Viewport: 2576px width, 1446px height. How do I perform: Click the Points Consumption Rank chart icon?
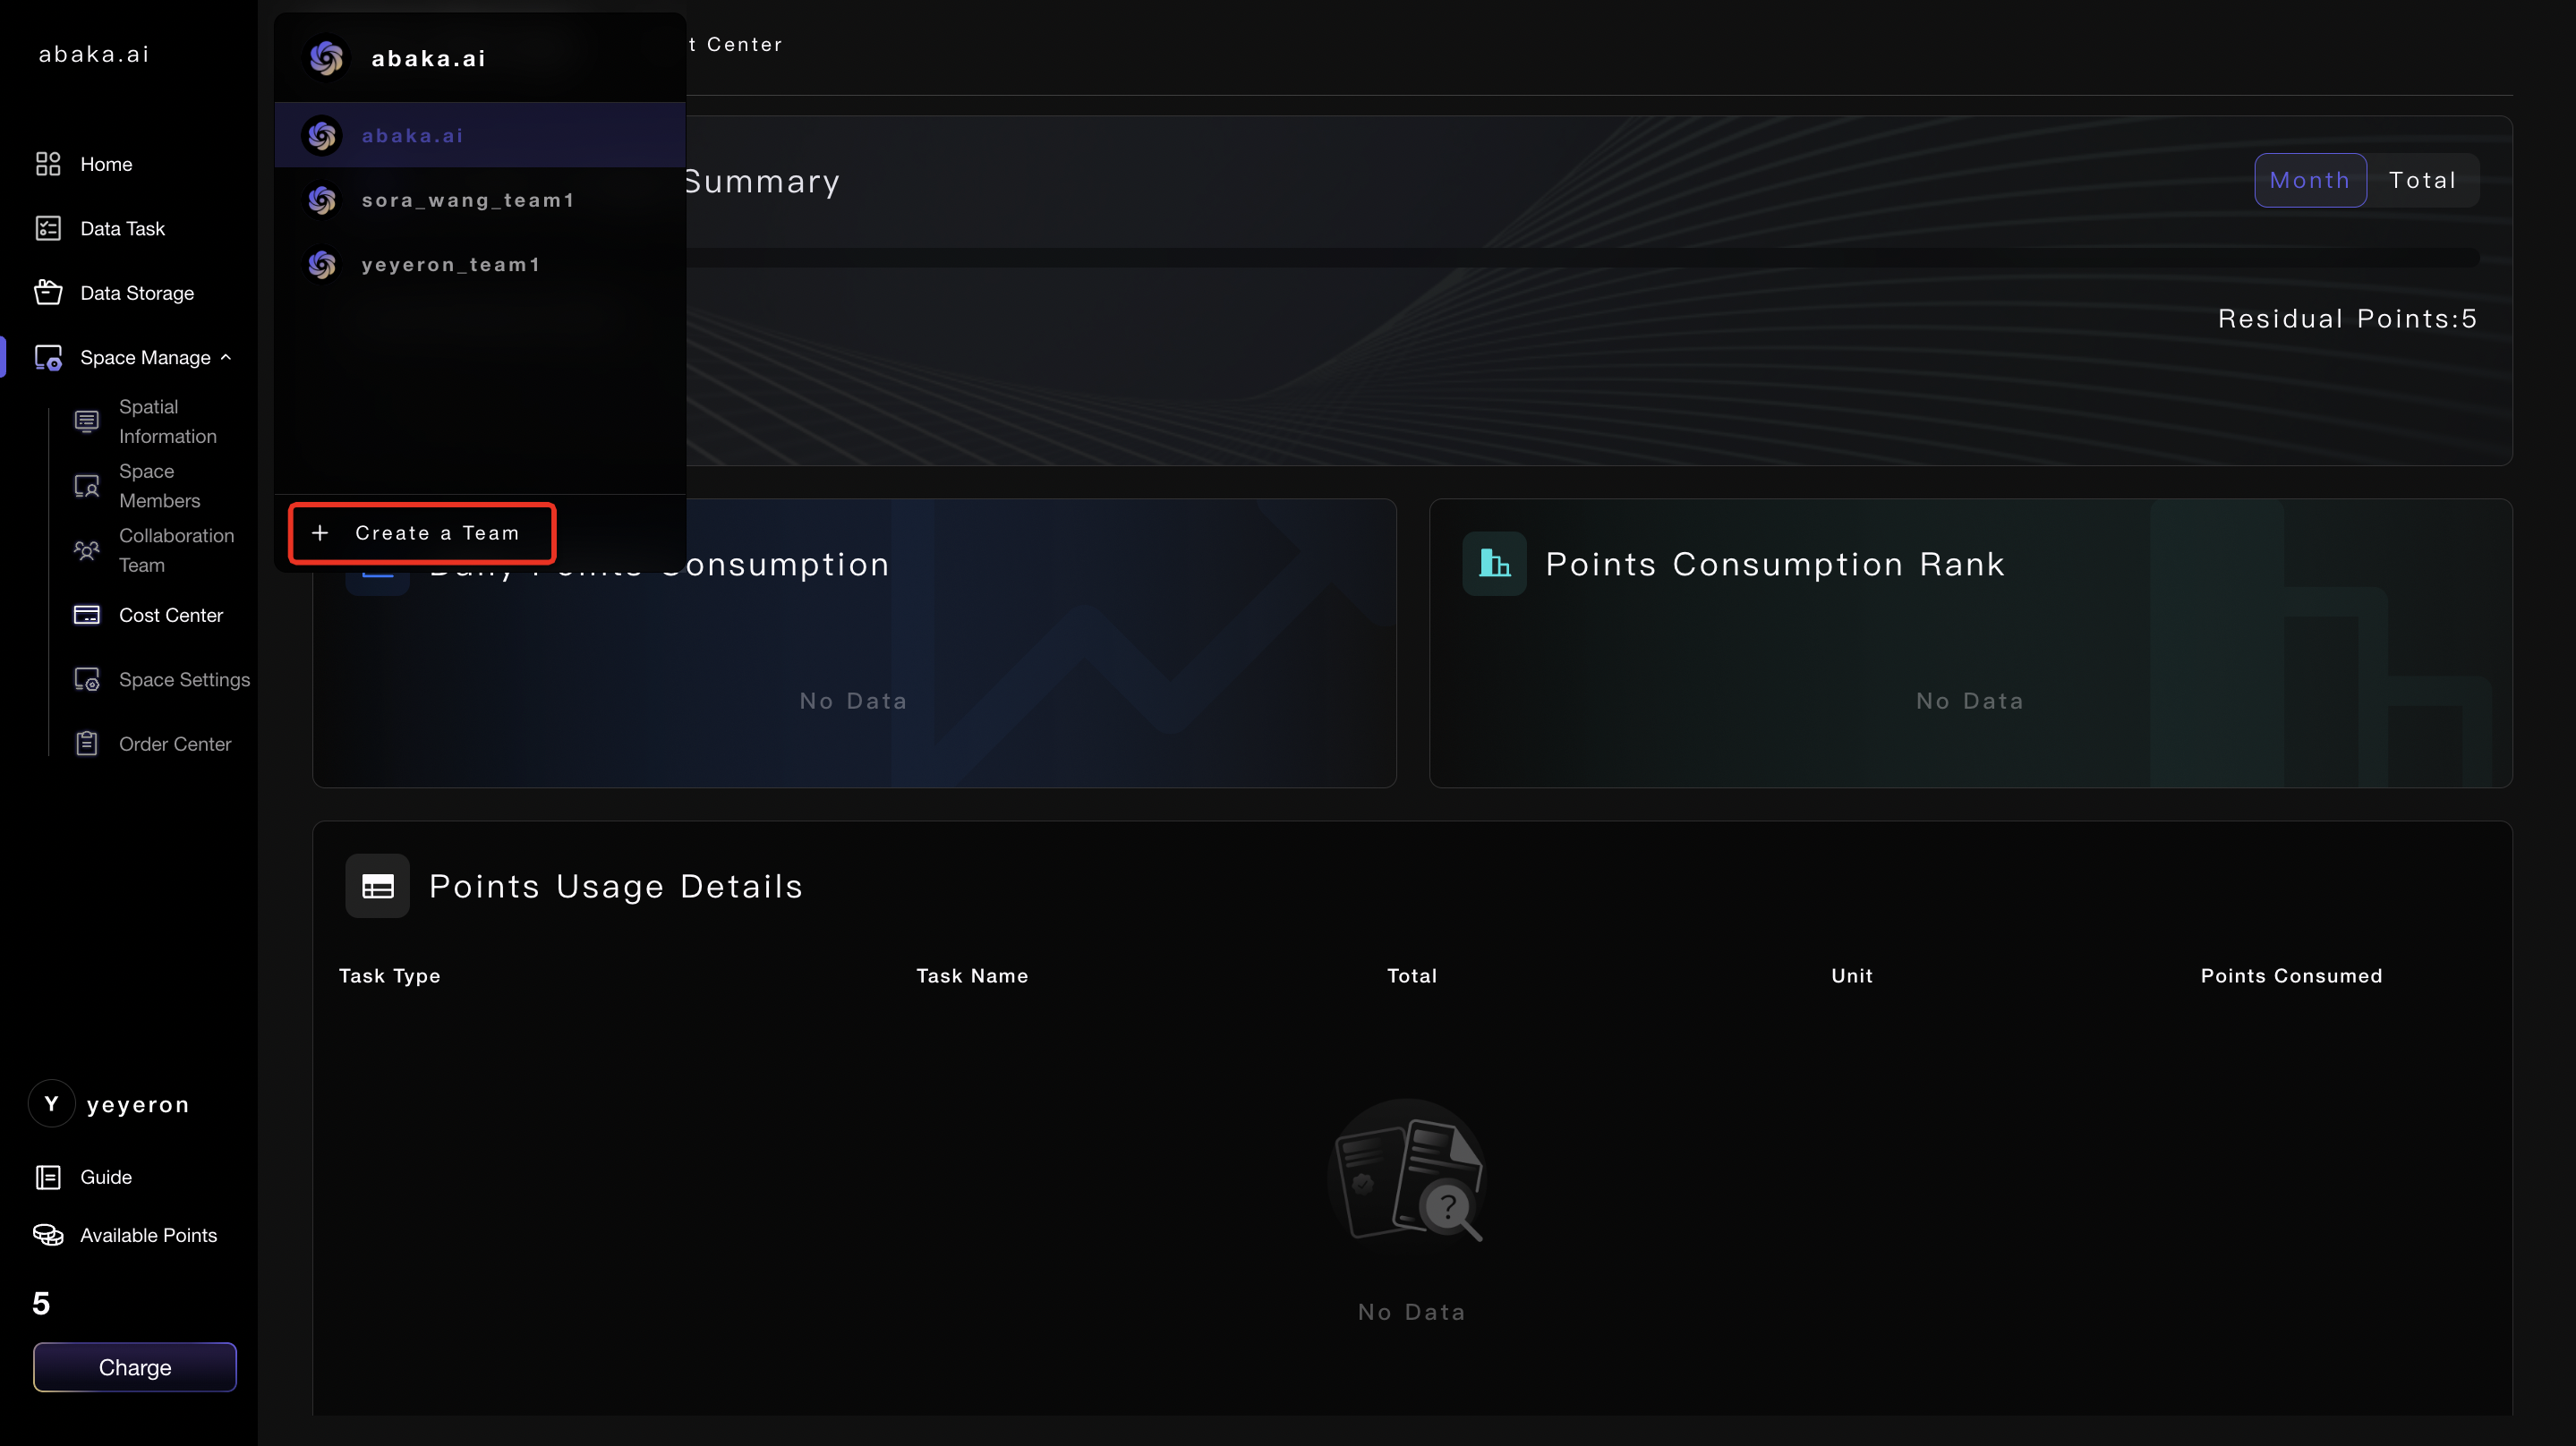click(x=1494, y=564)
